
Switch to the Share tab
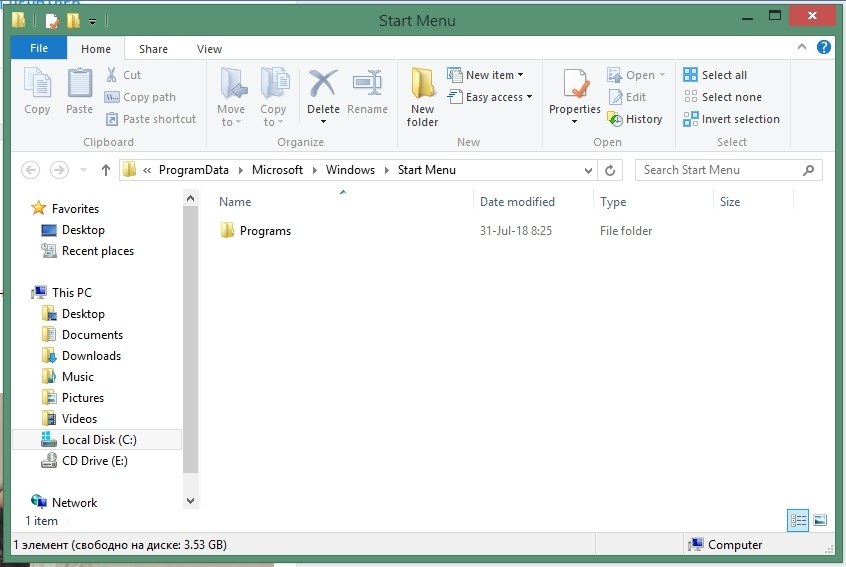[x=153, y=49]
